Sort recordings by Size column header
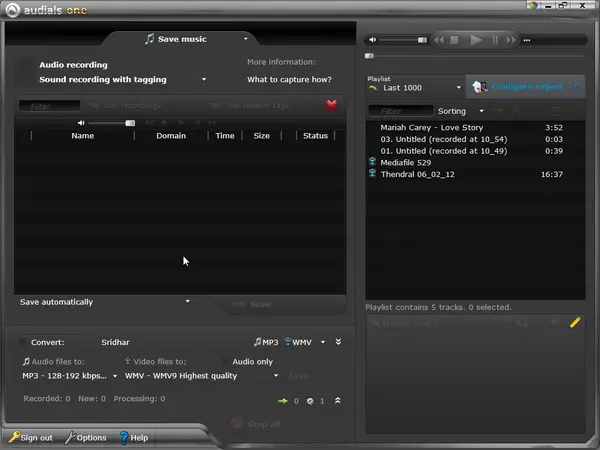 point(262,135)
